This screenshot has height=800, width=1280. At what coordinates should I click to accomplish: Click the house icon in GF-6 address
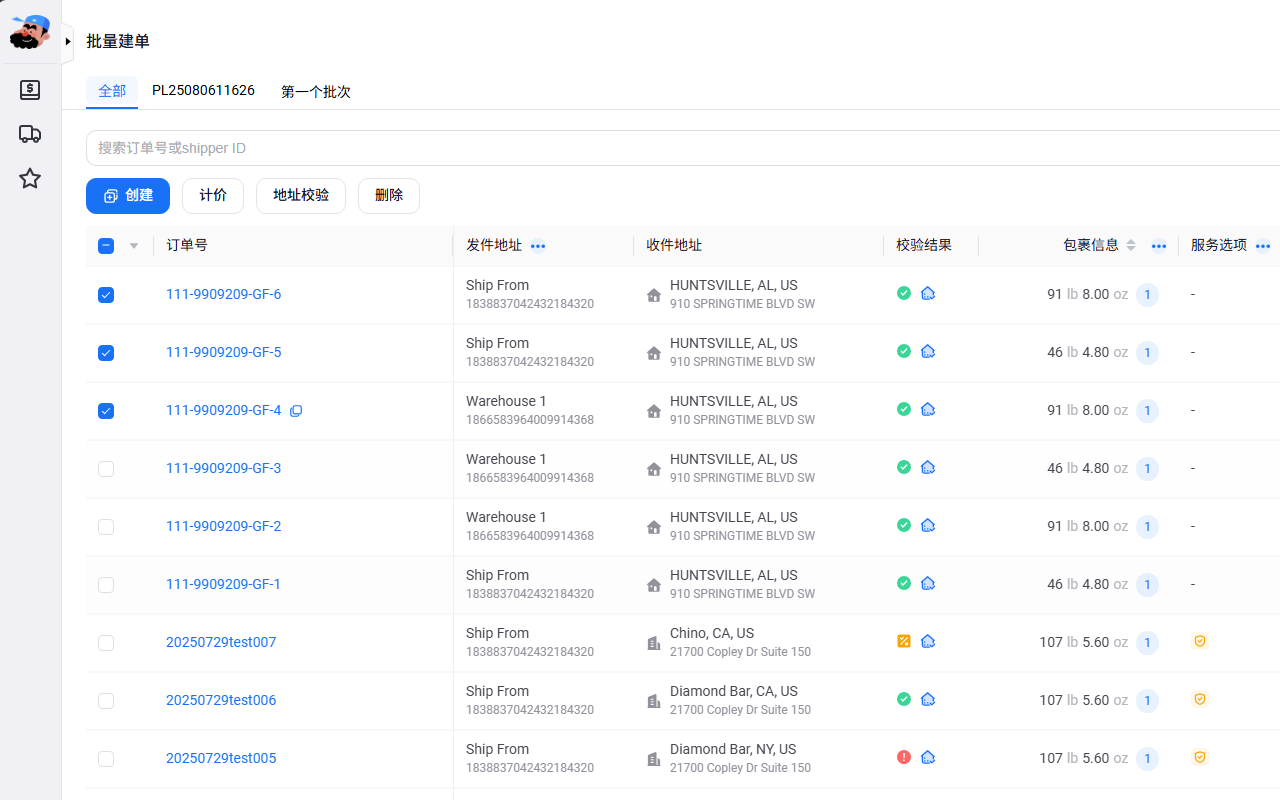click(654, 295)
